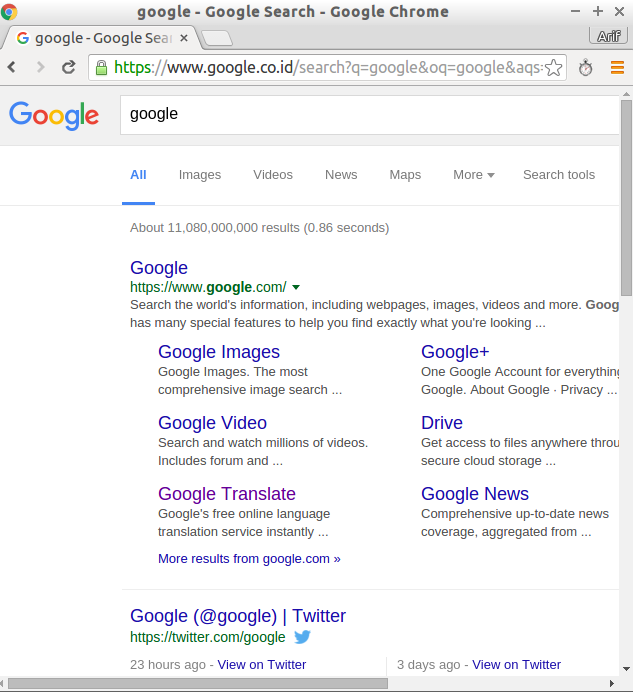Open a new tab with the blank tab button
This screenshot has width=633, height=692.
[x=216, y=38]
